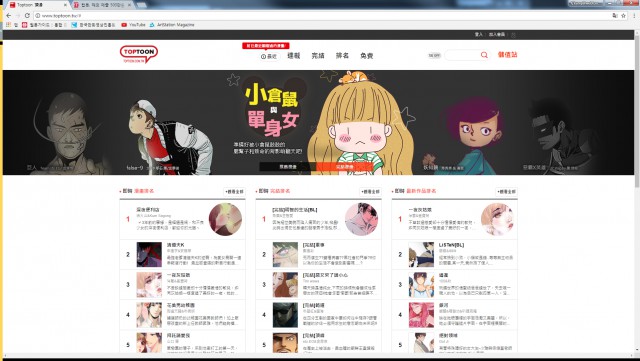Open rank 1 round thumbnail in 最新作品排名
640x361 pixels.
(498, 219)
